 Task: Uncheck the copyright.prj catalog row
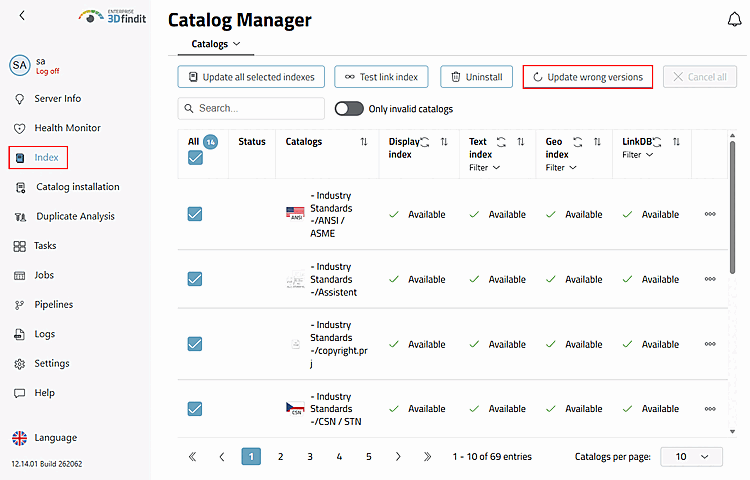click(x=195, y=344)
